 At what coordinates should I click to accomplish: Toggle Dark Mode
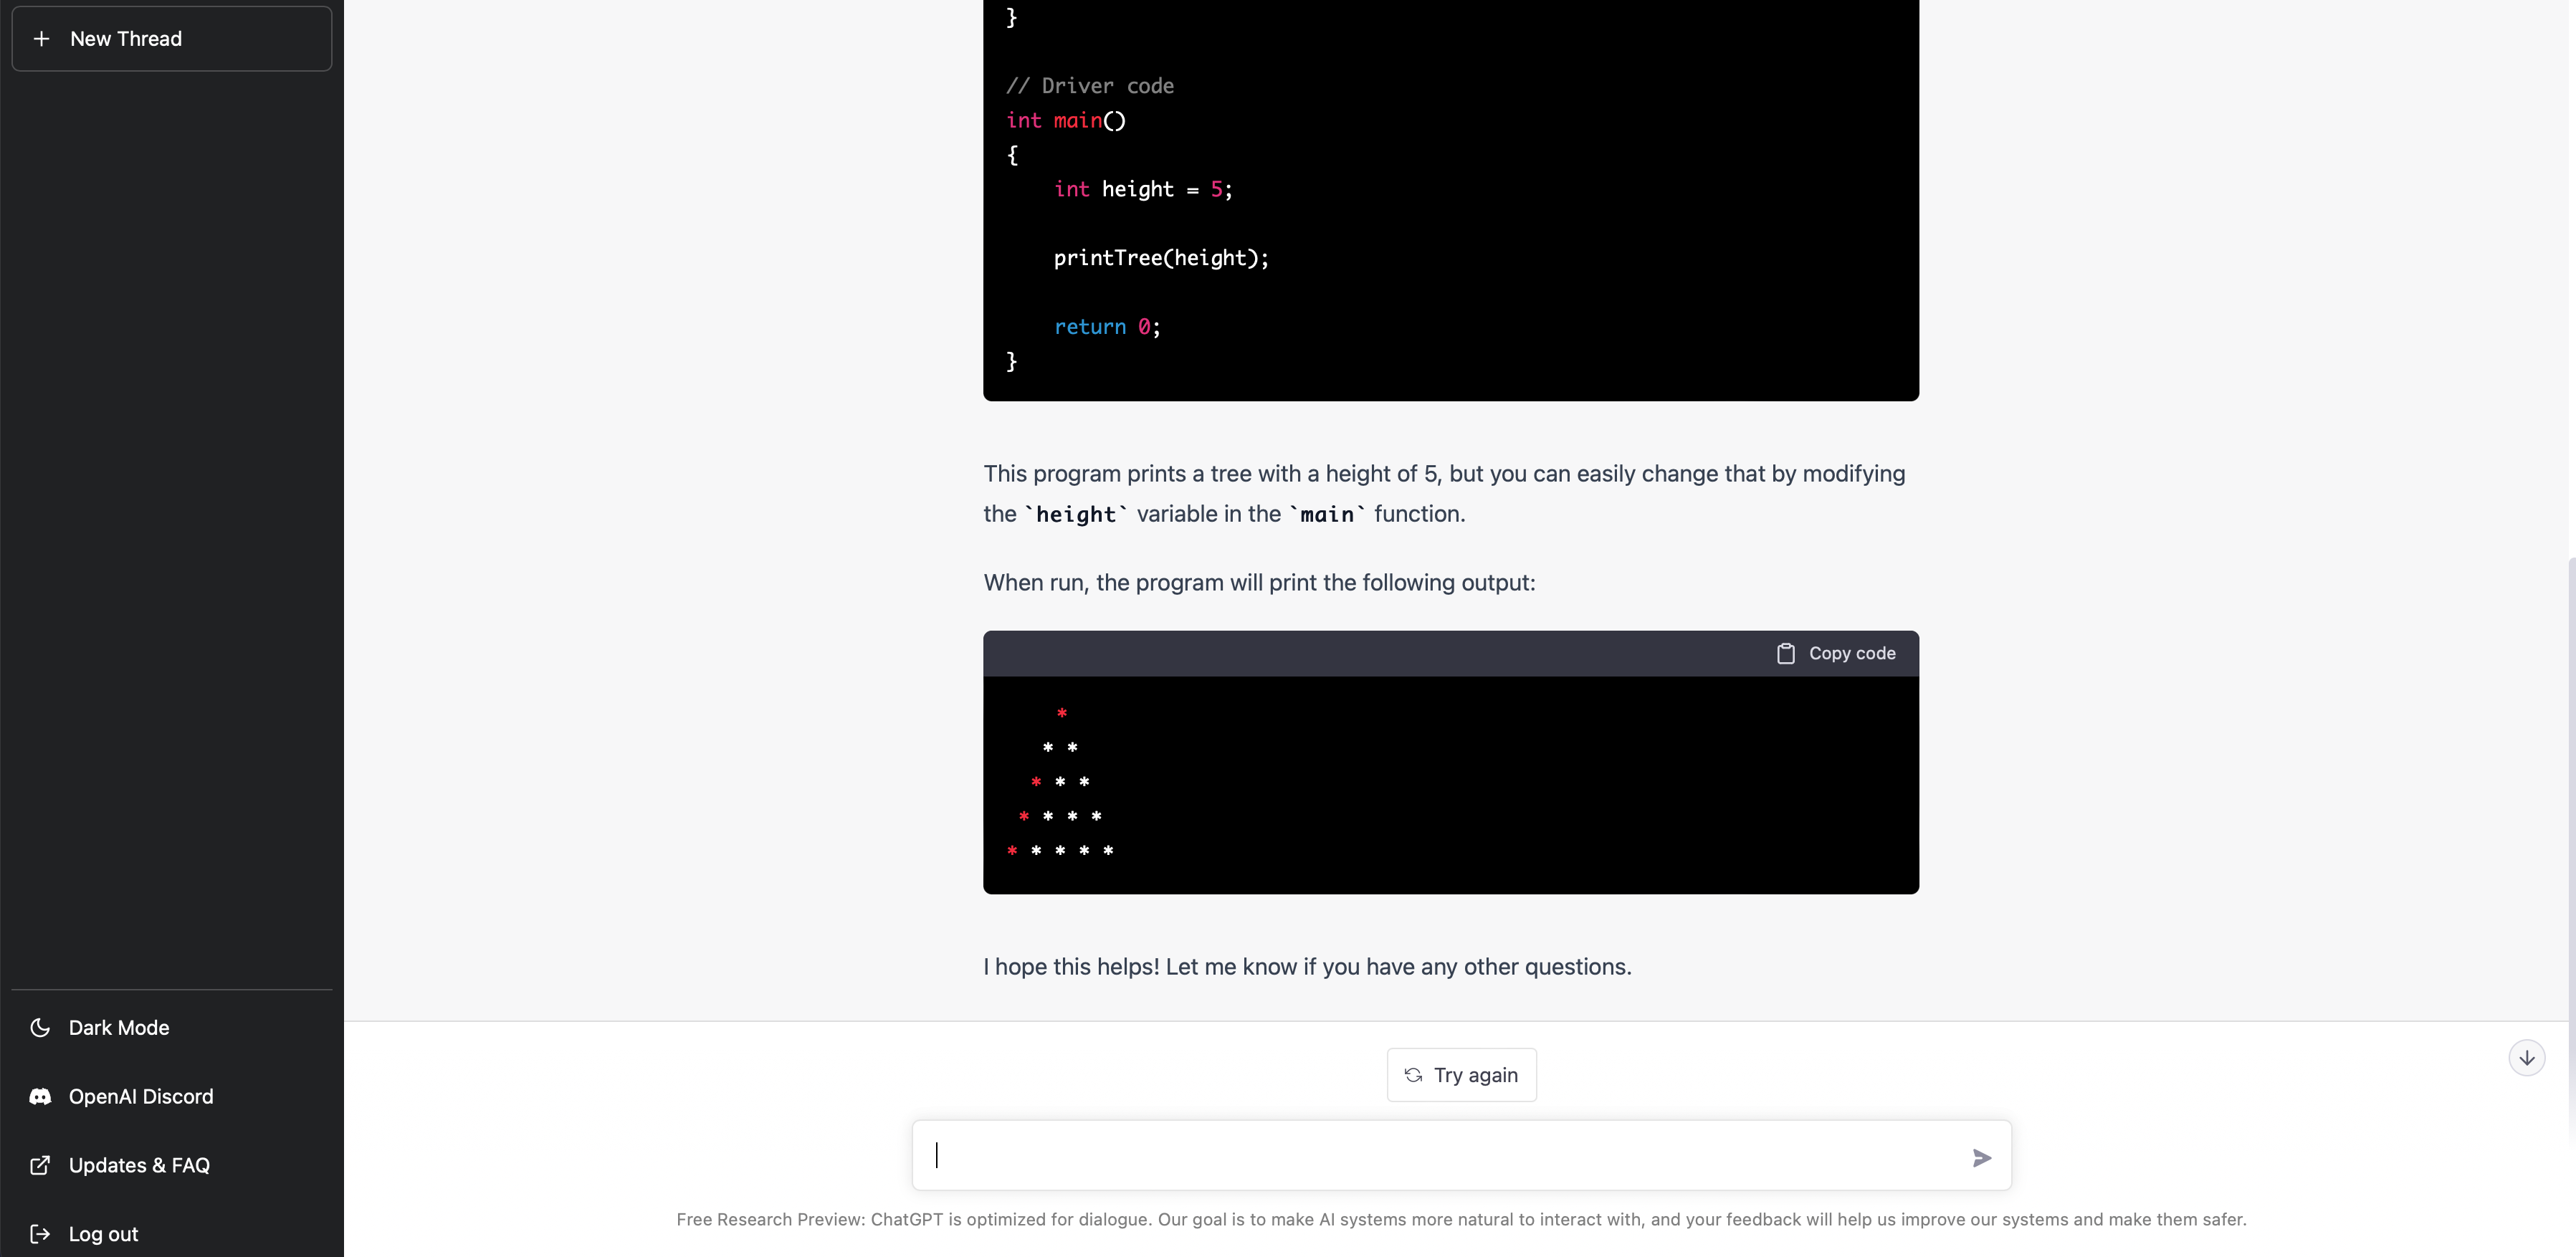click(x=118, y=1027)
